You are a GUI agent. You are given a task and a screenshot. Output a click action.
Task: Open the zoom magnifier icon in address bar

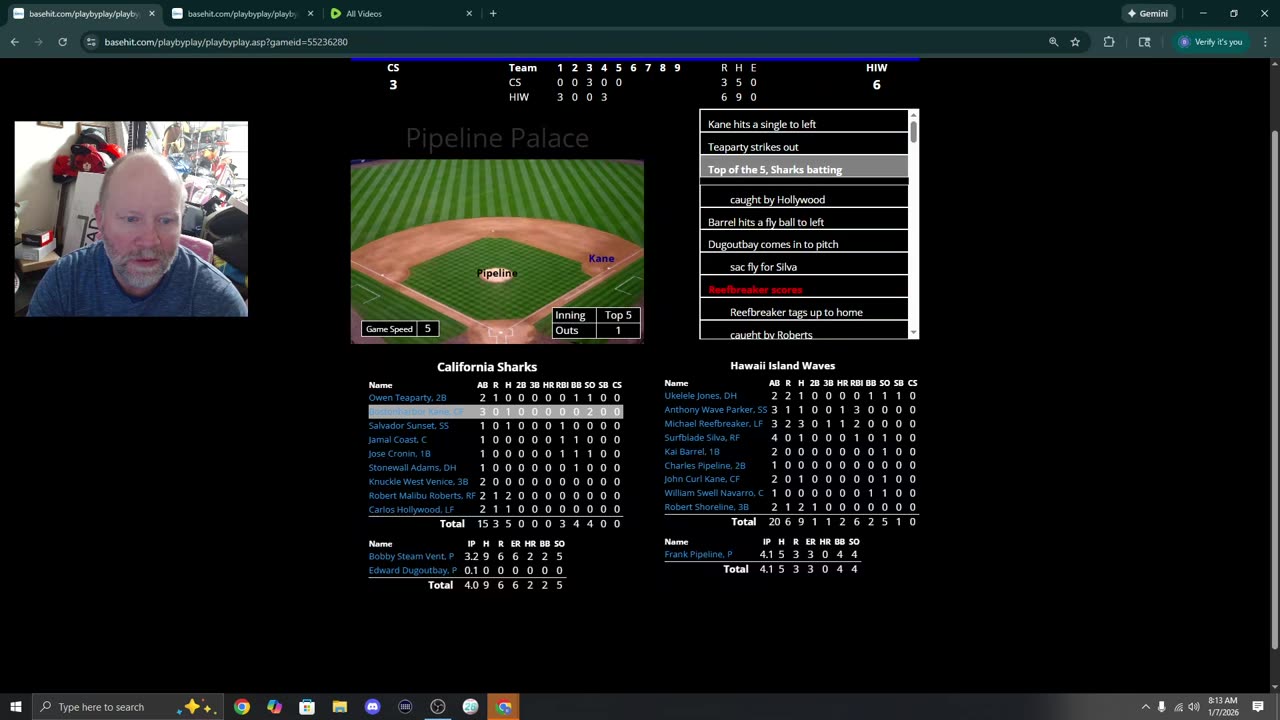[x=1053, y=42]
